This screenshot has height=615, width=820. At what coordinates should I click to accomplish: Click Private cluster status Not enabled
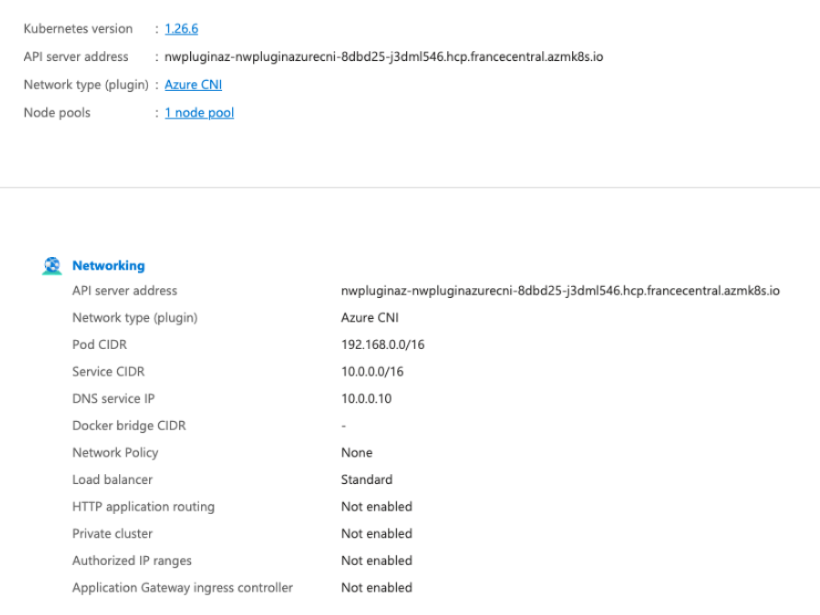click(x=376, y=533)
